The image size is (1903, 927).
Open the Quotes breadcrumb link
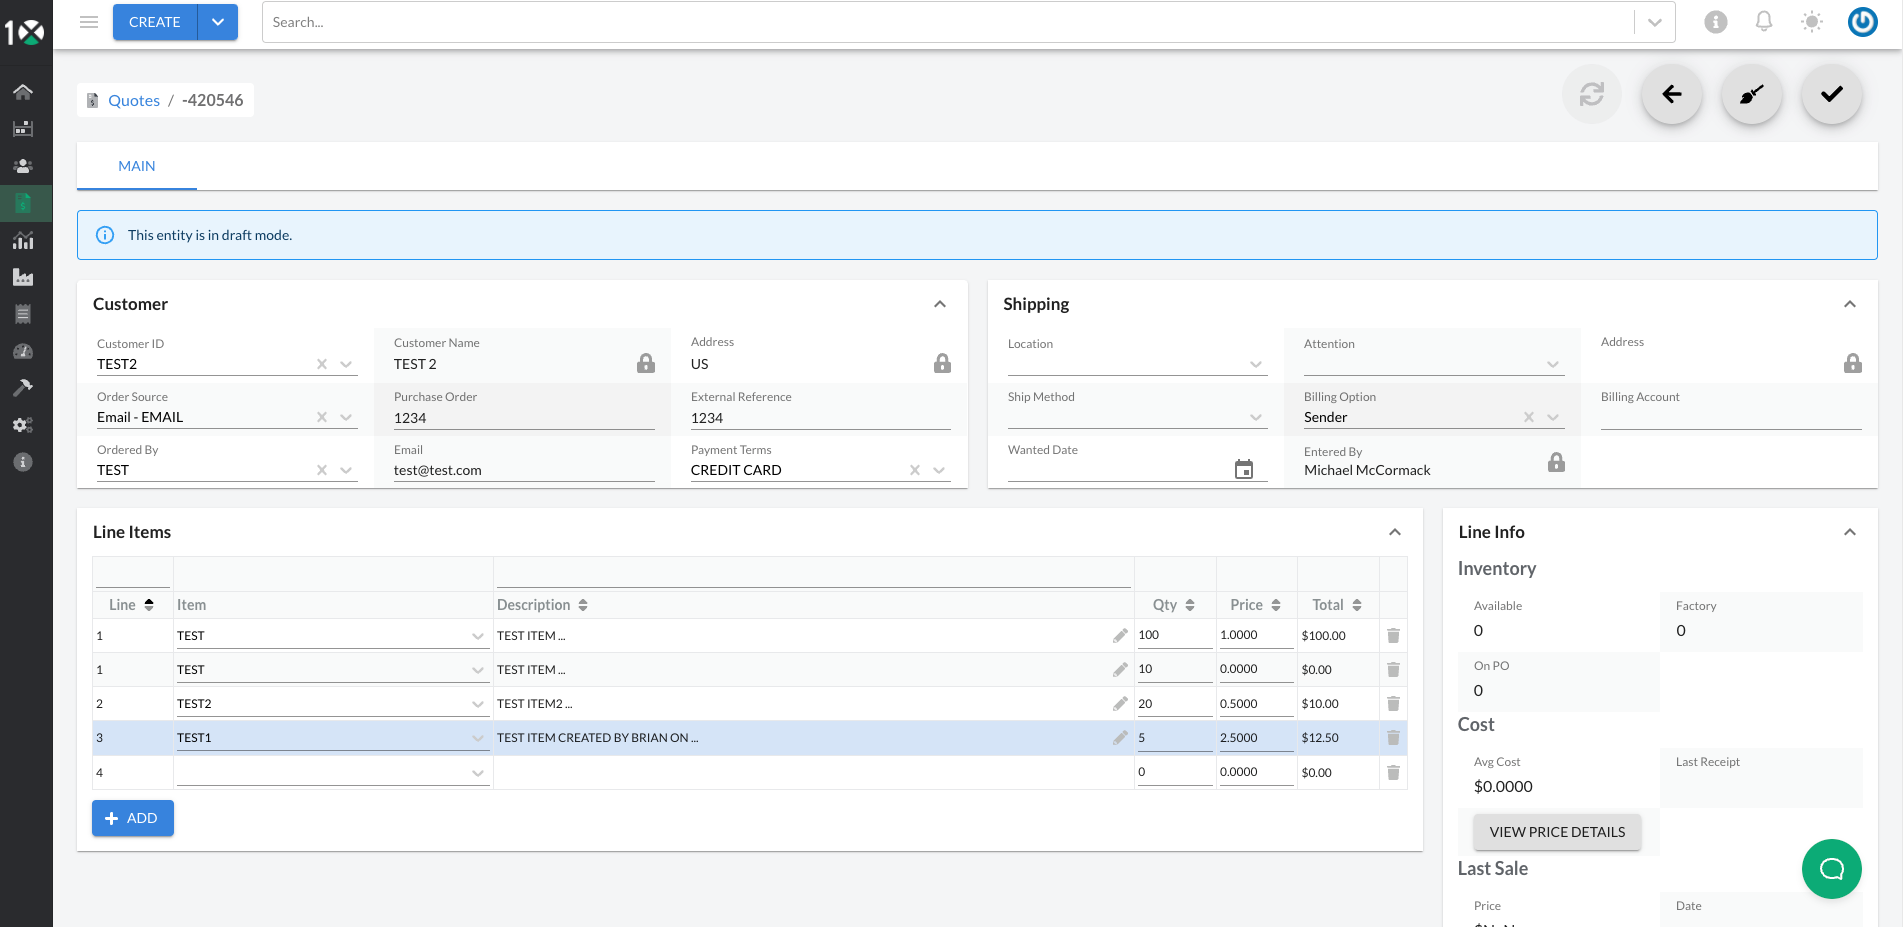134,100
